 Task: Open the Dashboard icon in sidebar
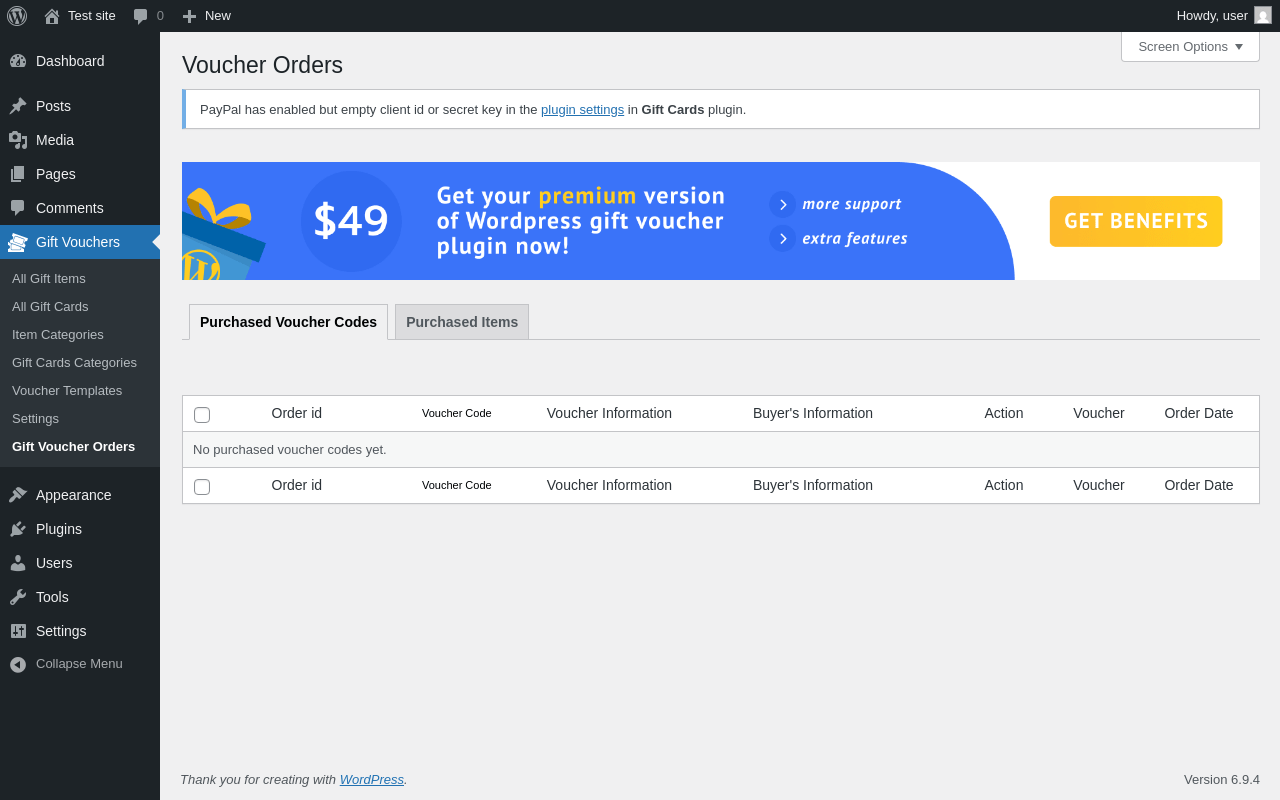click(x=18, y=61)
